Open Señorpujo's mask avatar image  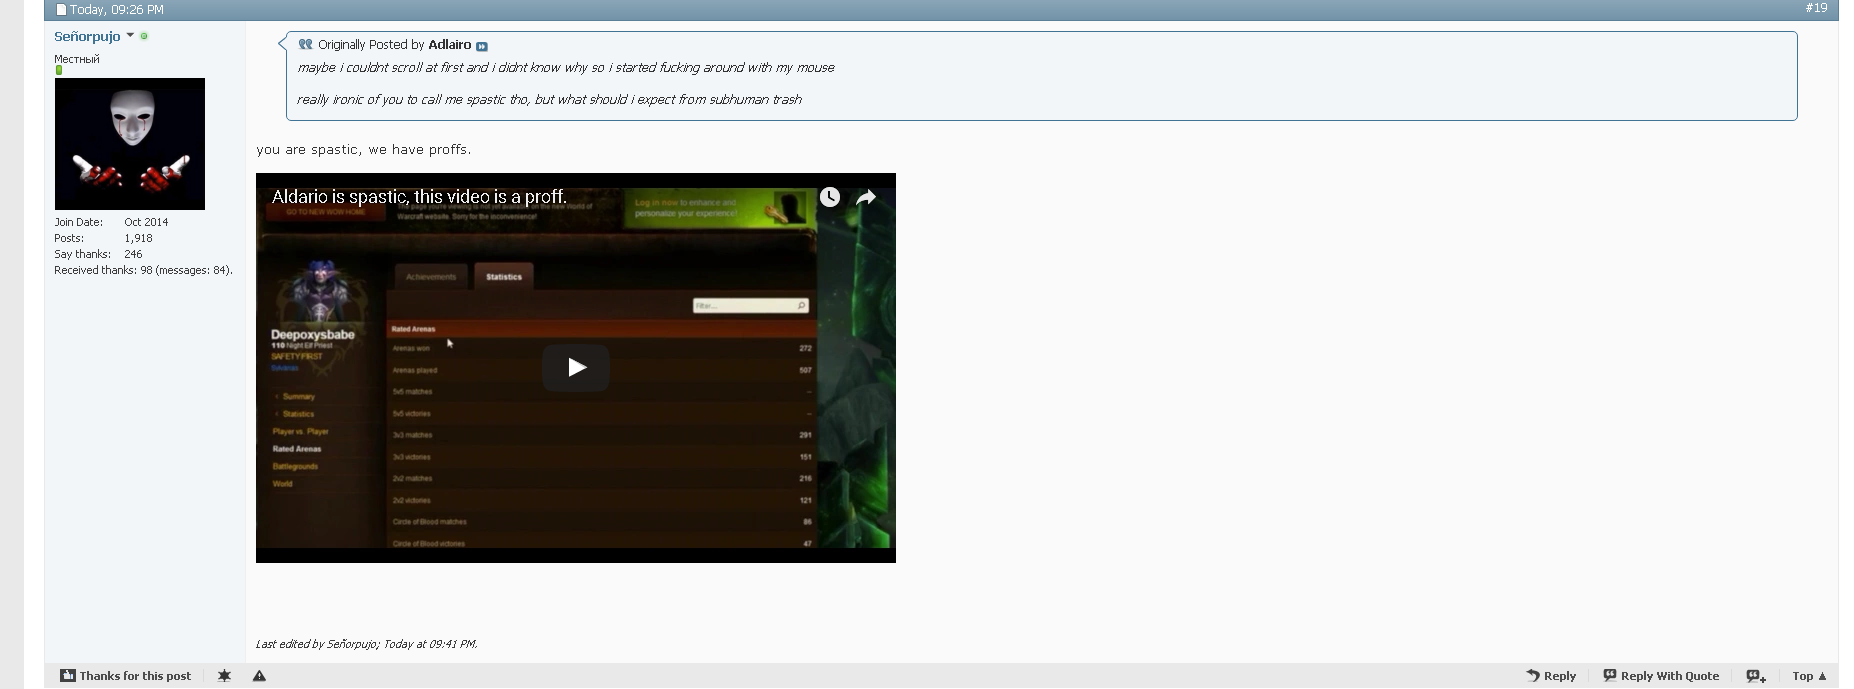[x=130, y=144]
